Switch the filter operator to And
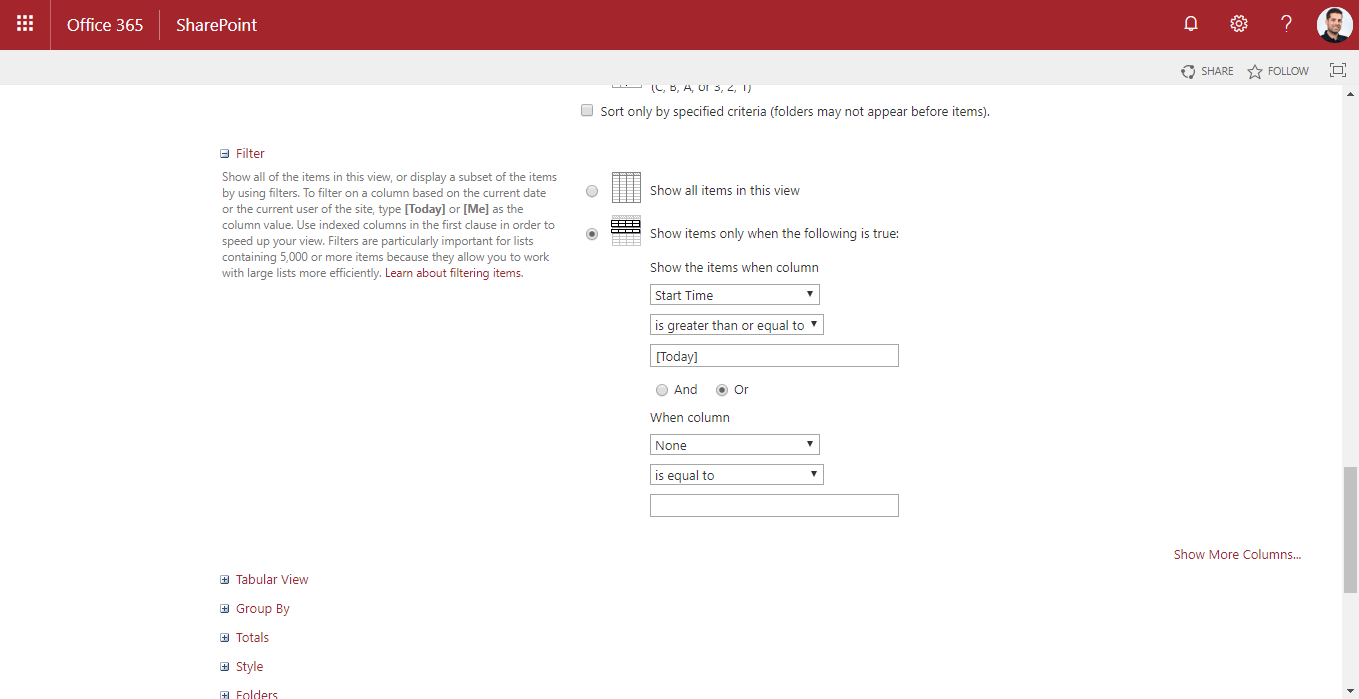1359x699 pixels. coord(661,389)
